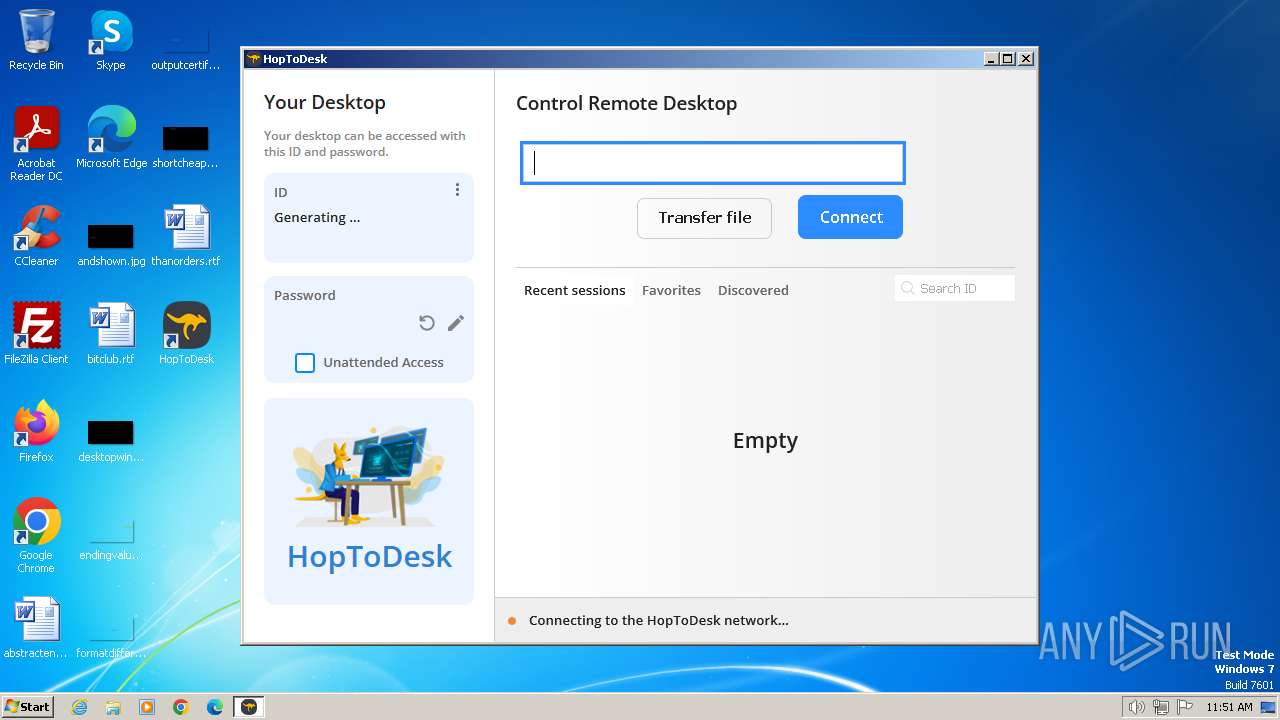Select the FileZilla Client desktop icon
This screenshot has width=1280, height=720.
tap(36, 334)
